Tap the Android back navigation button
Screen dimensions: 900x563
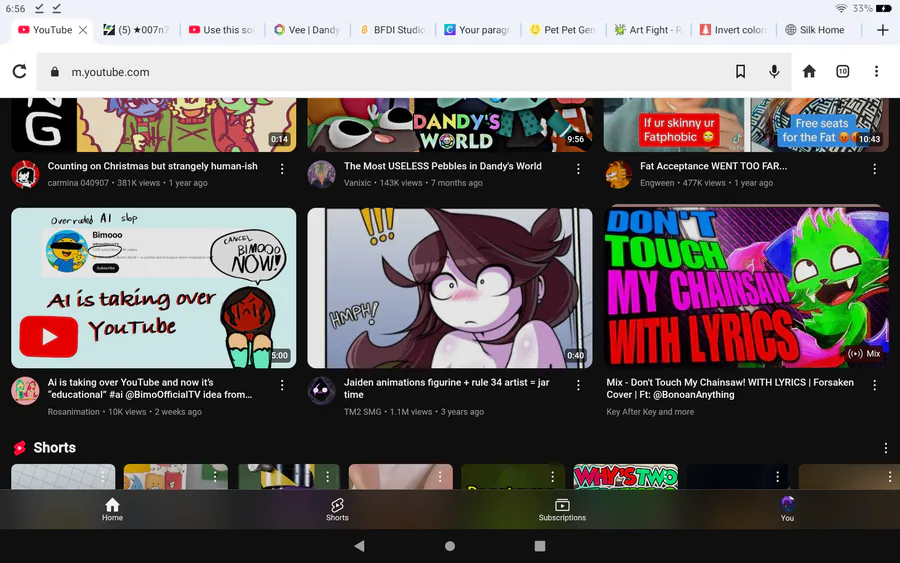359,546
